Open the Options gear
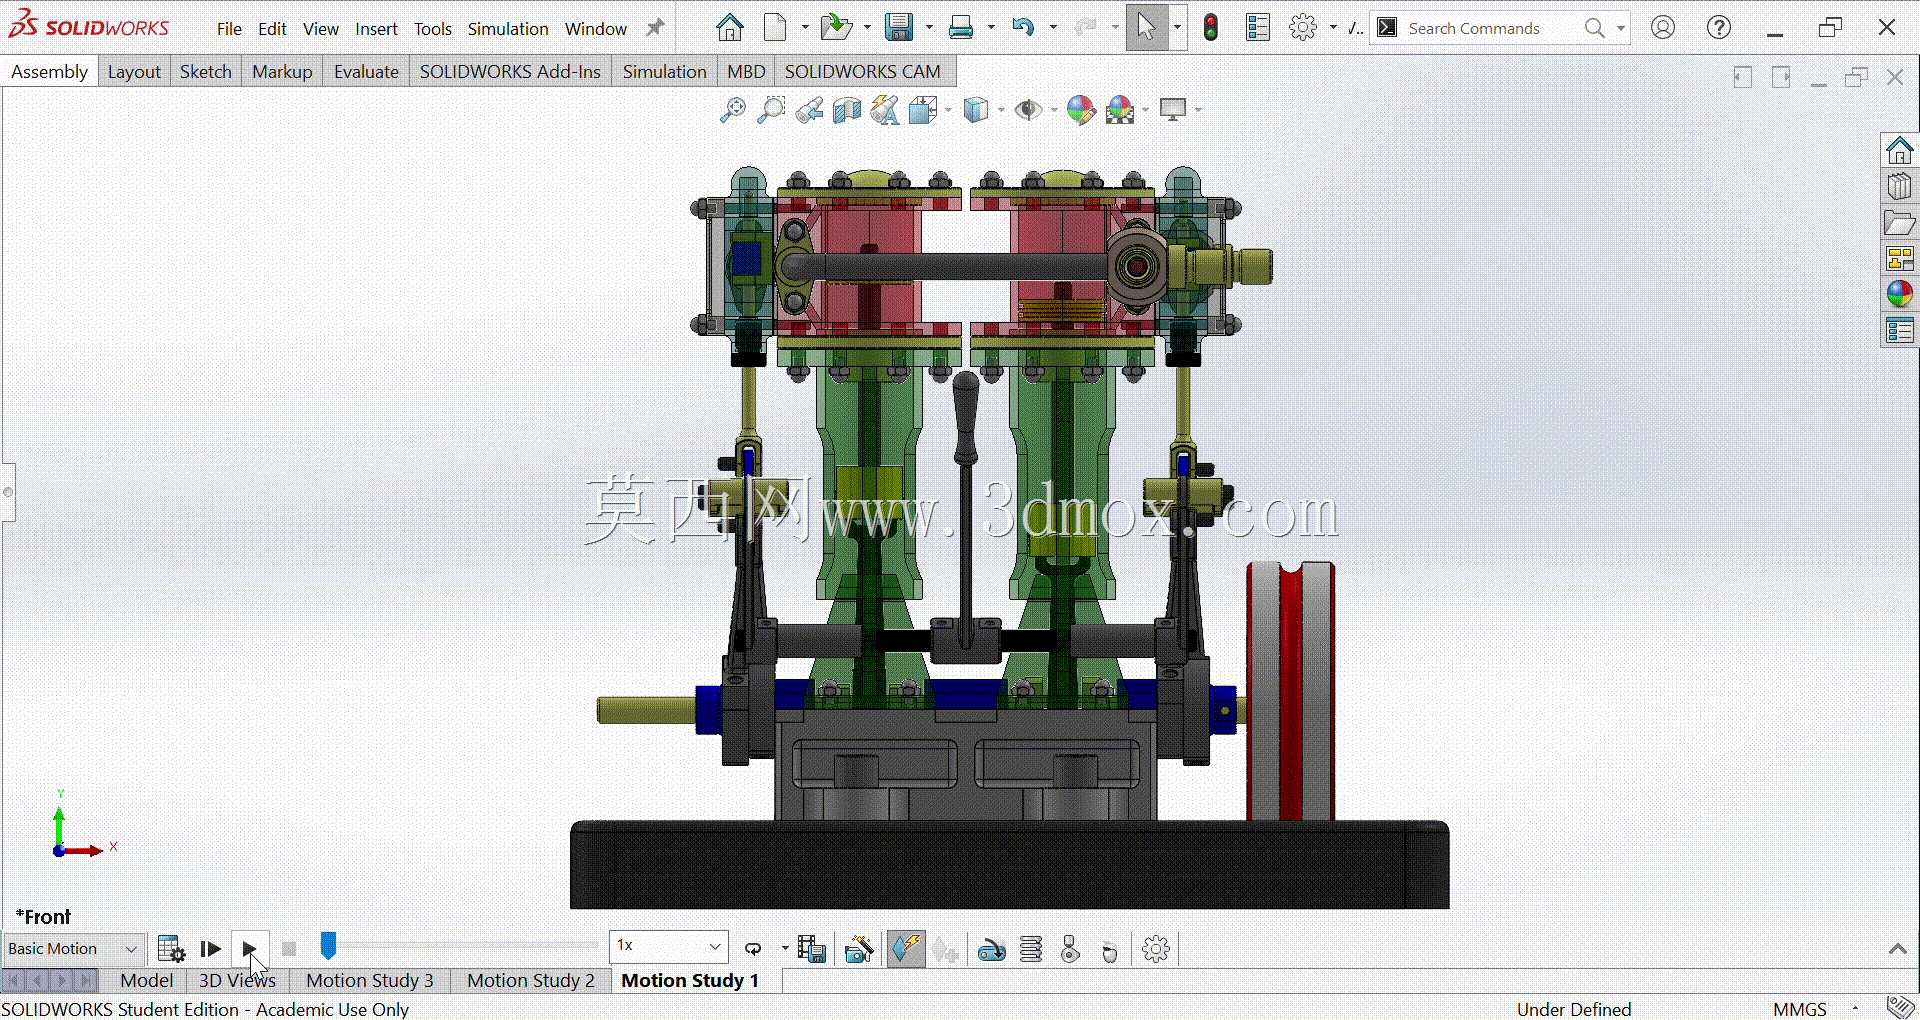This screenshot has height=1020, width=1920. pyautogui.click(x=1303, y=28)
